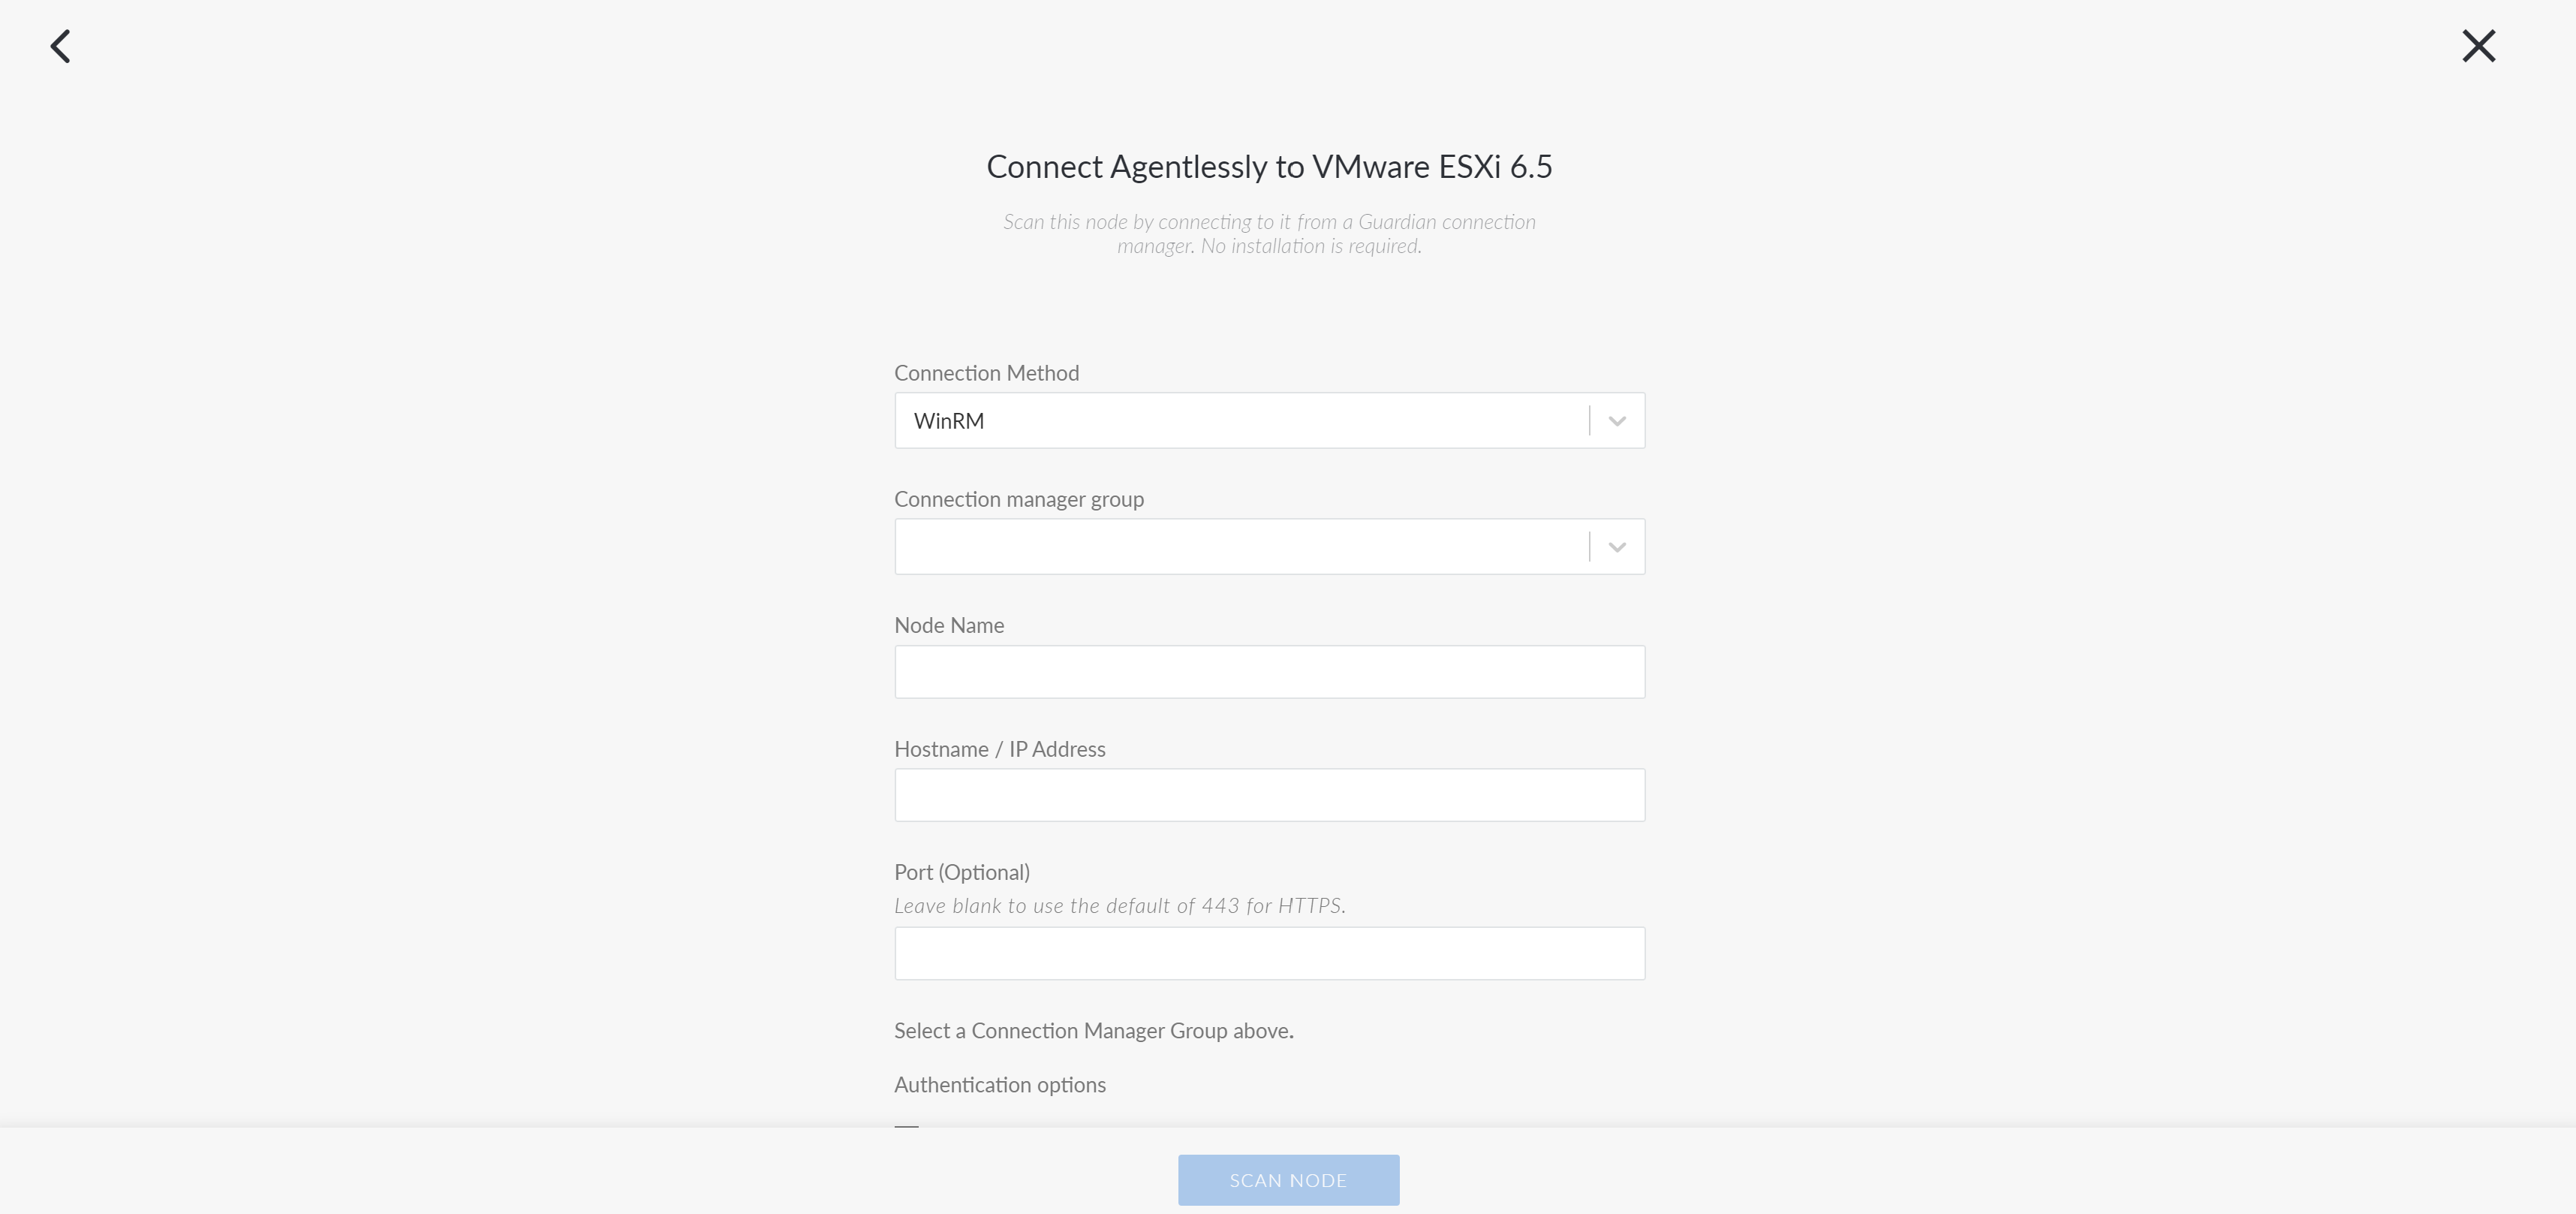
Task: Close the ESXi connection dialog with X
Action: (x=2478, y=46)
